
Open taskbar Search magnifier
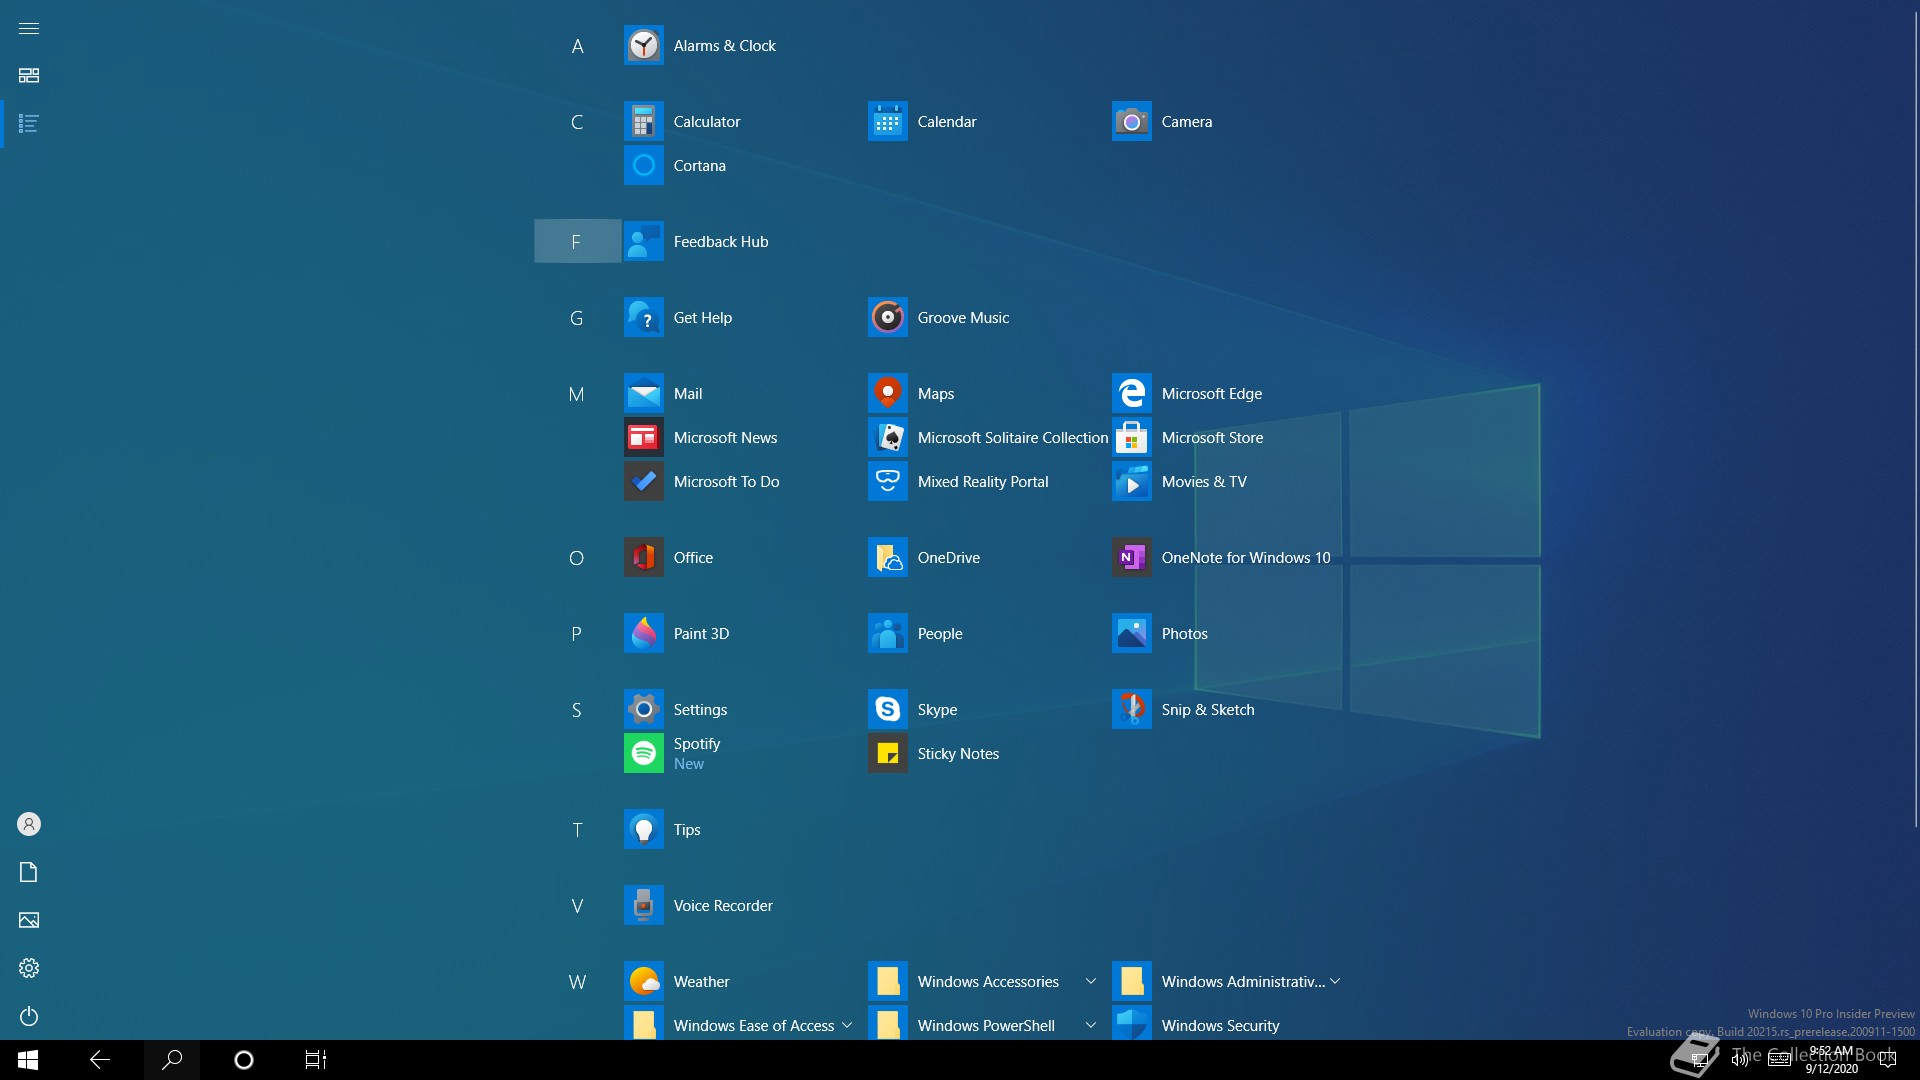(x=172, y=1060)
